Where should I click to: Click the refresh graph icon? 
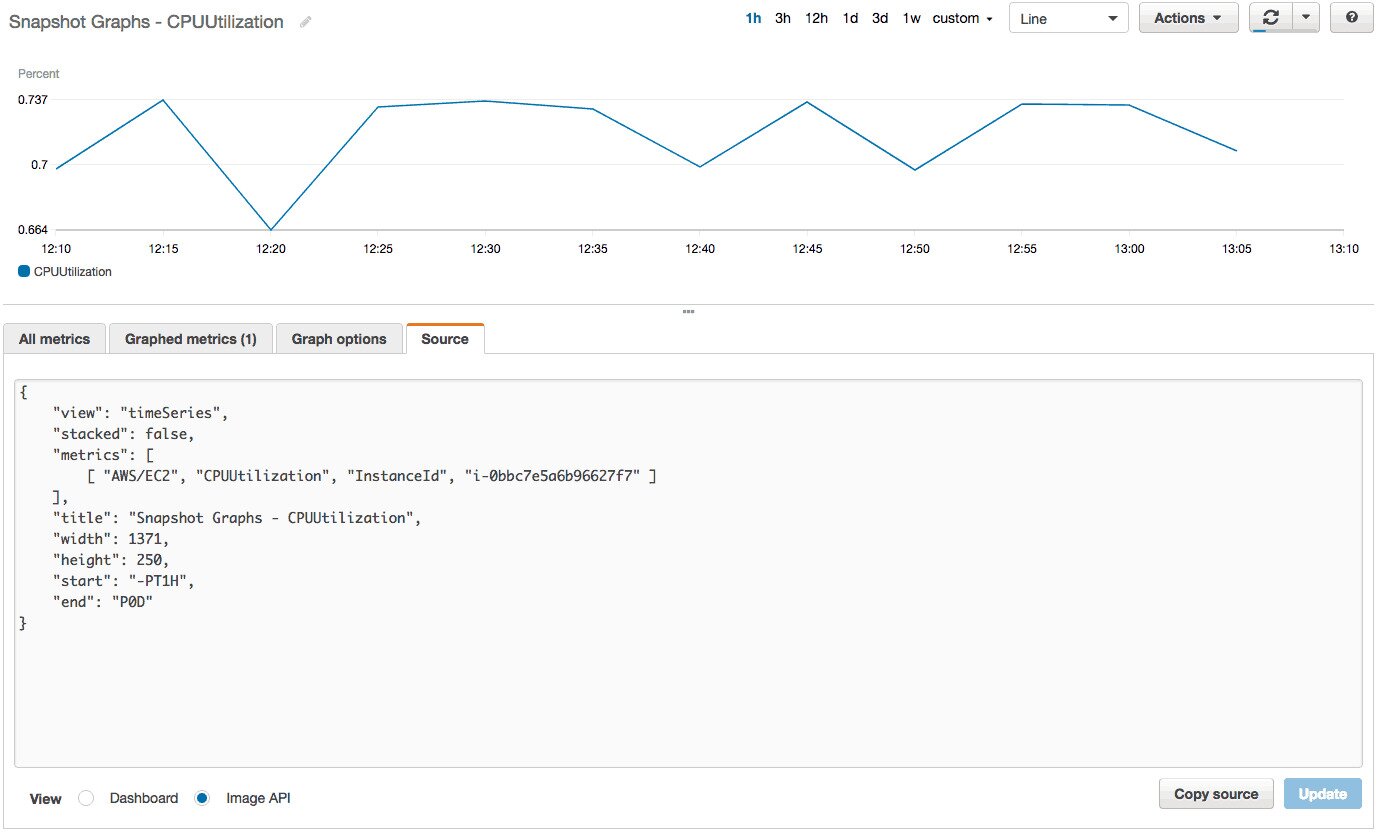1270,18
